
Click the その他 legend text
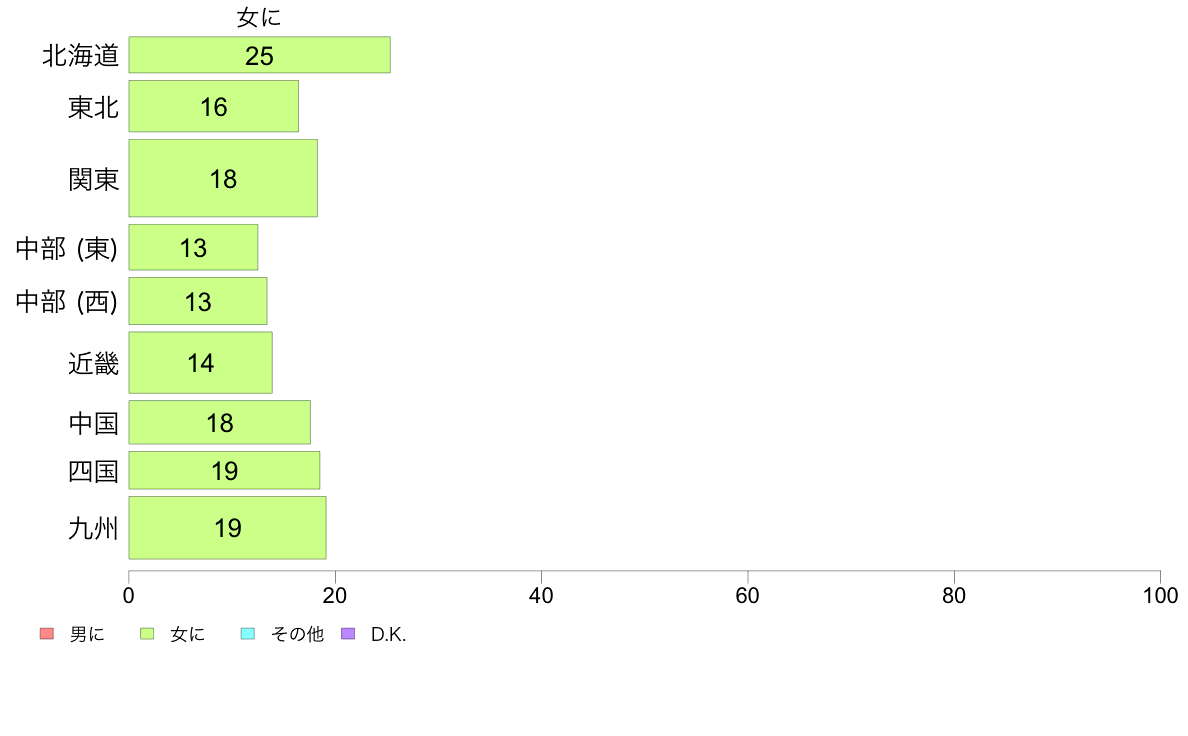point(297,634)
